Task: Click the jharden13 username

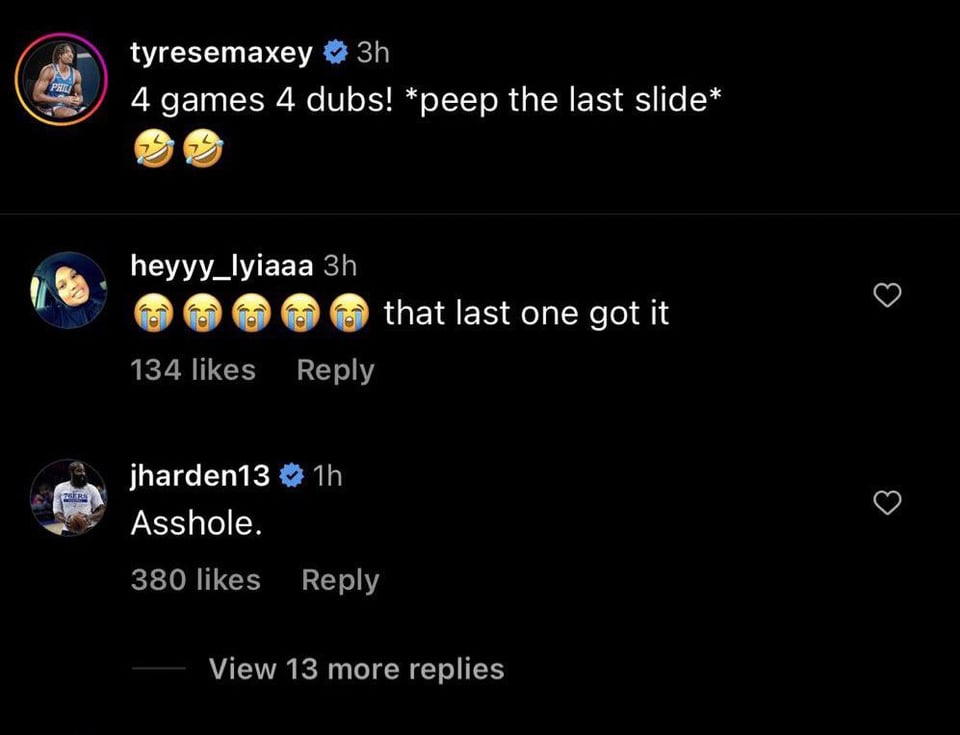Action: click(200, 476)
